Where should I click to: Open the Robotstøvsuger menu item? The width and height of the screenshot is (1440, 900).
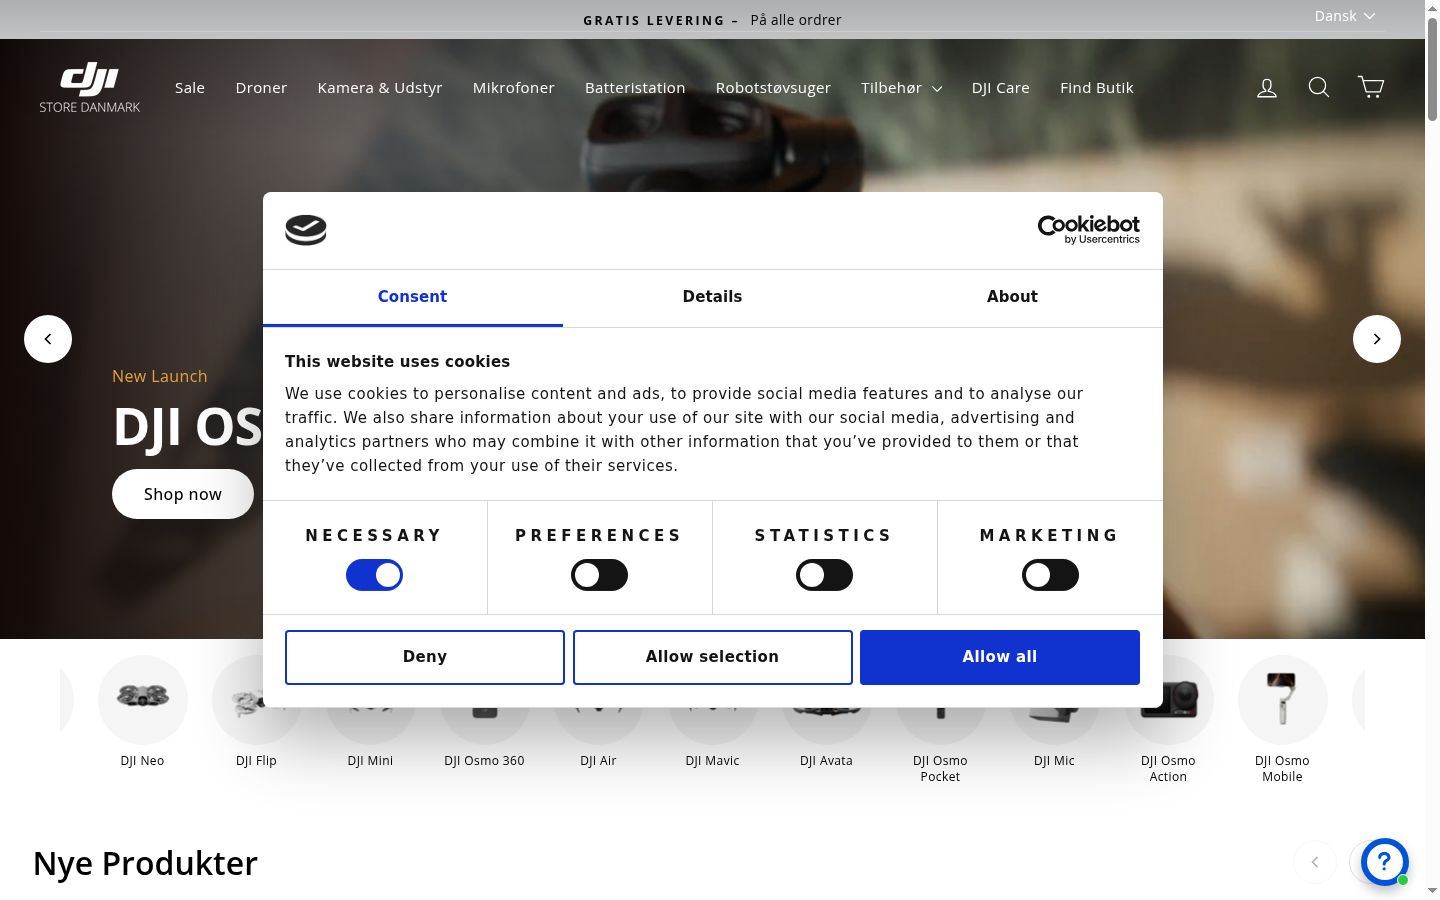pyautogui.click(x=773, y=88)
